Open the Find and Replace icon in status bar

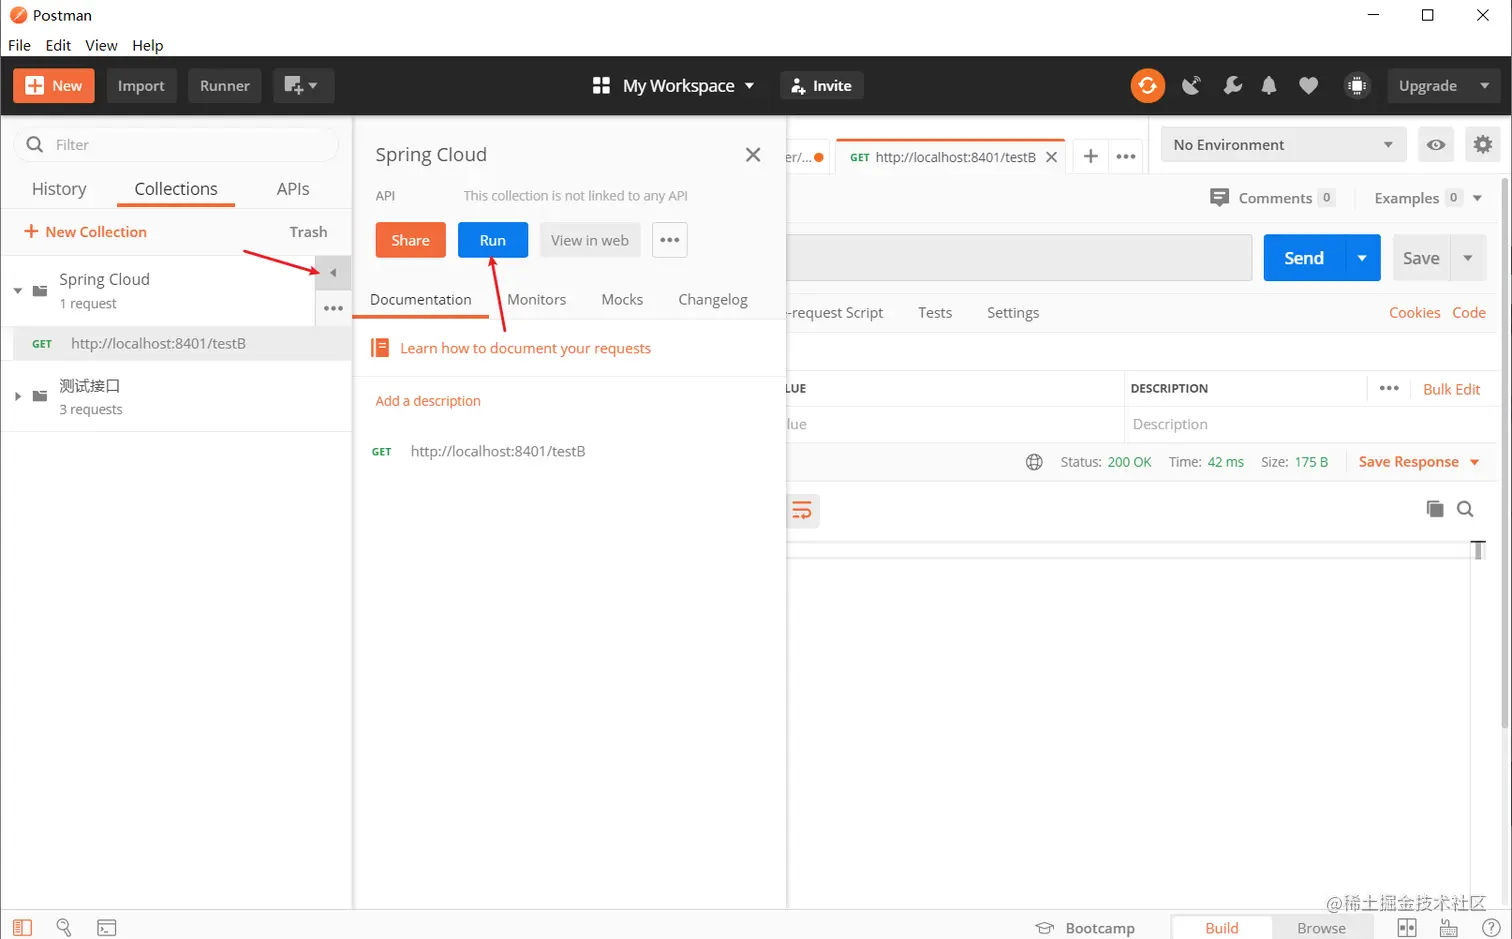click(64, 928)
